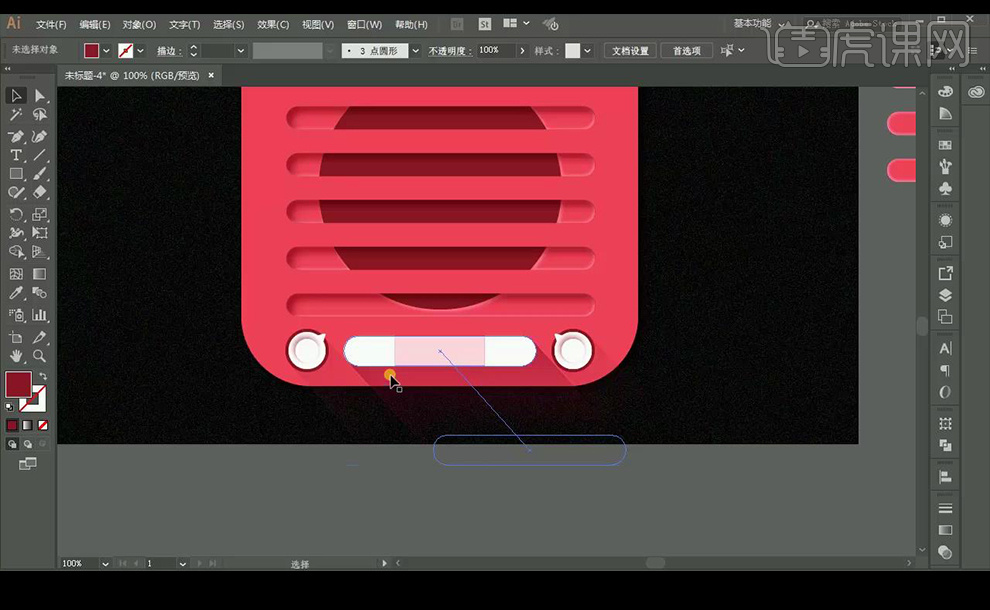Set paint mode to None

[x=43, y=425]
